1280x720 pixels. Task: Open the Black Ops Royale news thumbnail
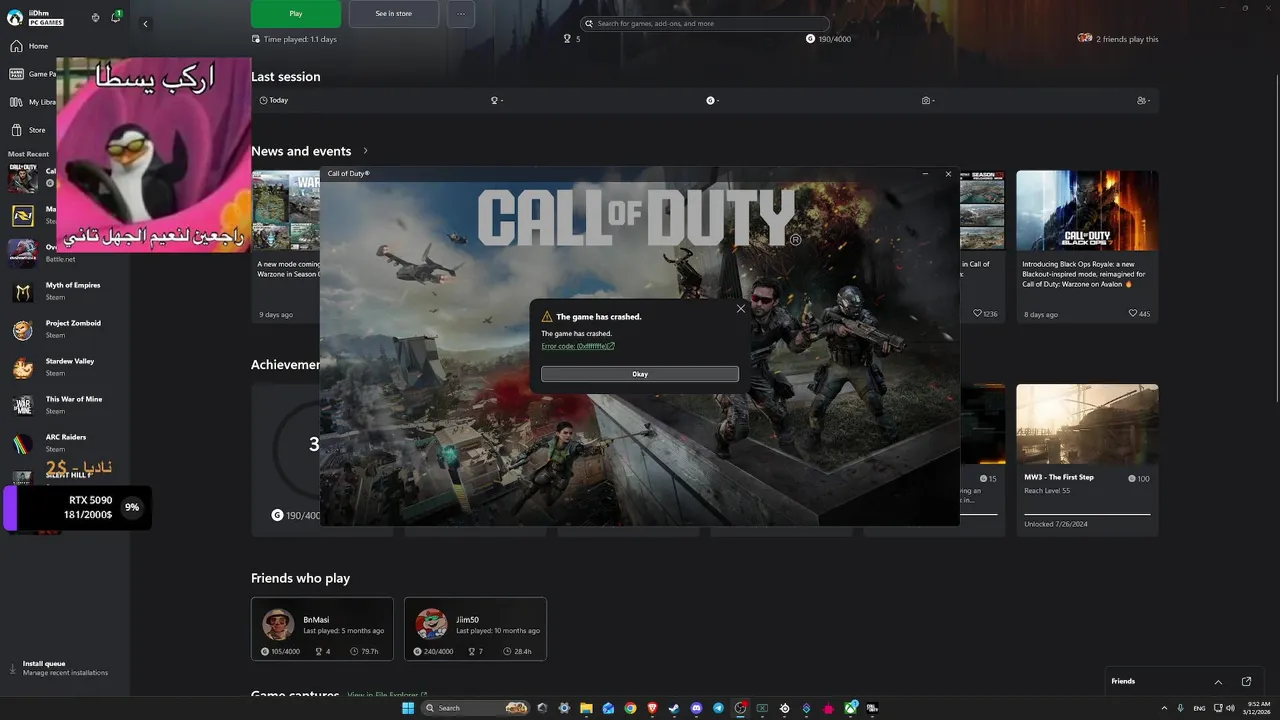click(x=1087, y=210)
